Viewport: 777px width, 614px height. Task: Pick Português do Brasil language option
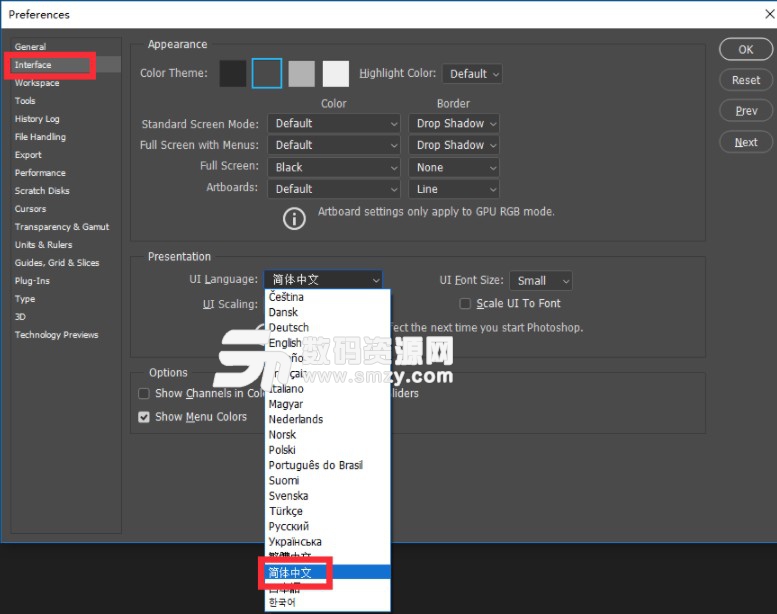315,465
